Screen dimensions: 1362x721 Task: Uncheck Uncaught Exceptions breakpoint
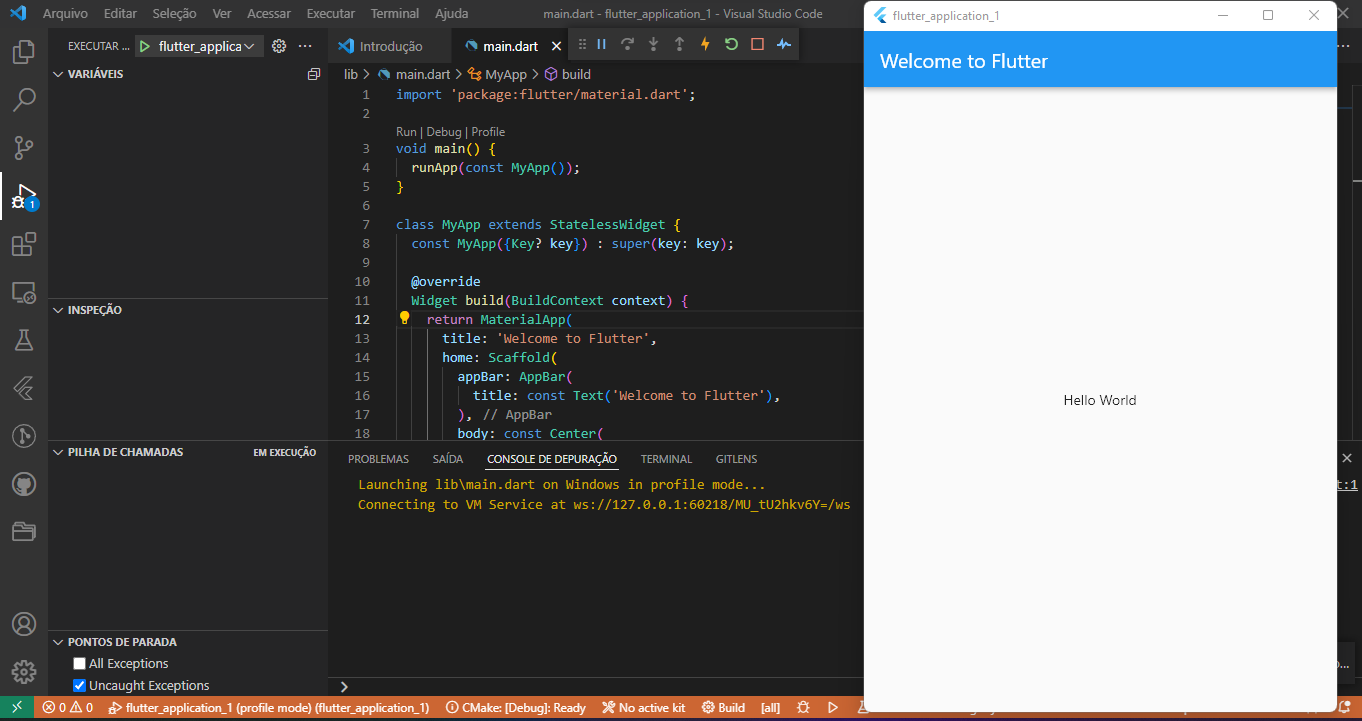[80, 686]
